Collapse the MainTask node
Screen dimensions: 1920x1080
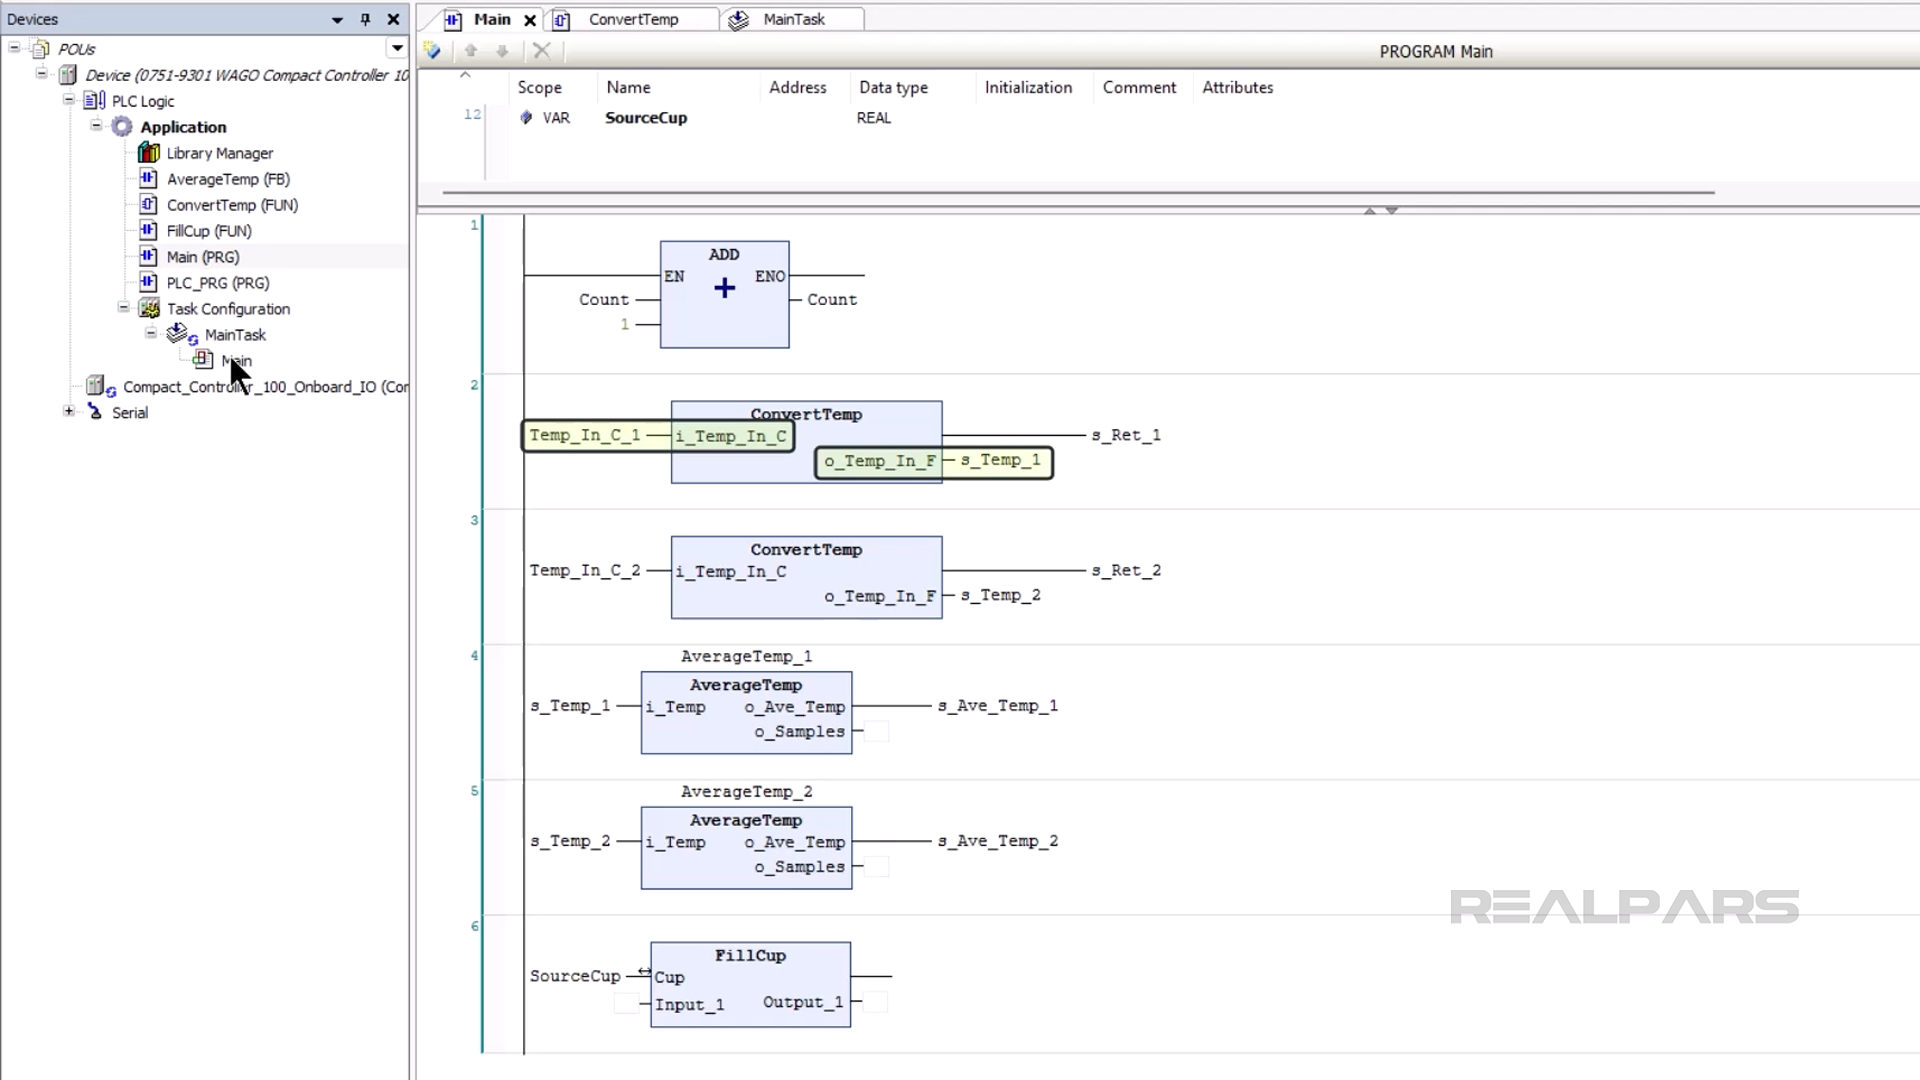tap(150, 333)
